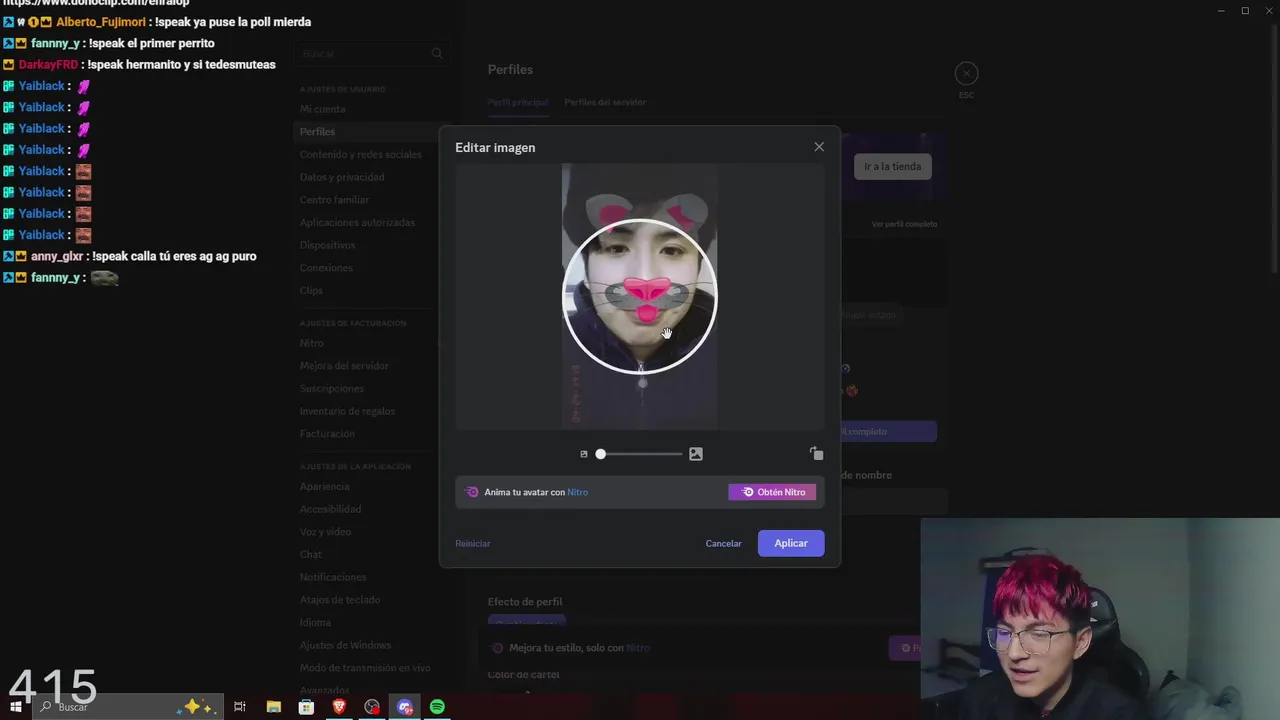
Task: Open Inventario de regalos settings
Action: [x=347, y=411]
